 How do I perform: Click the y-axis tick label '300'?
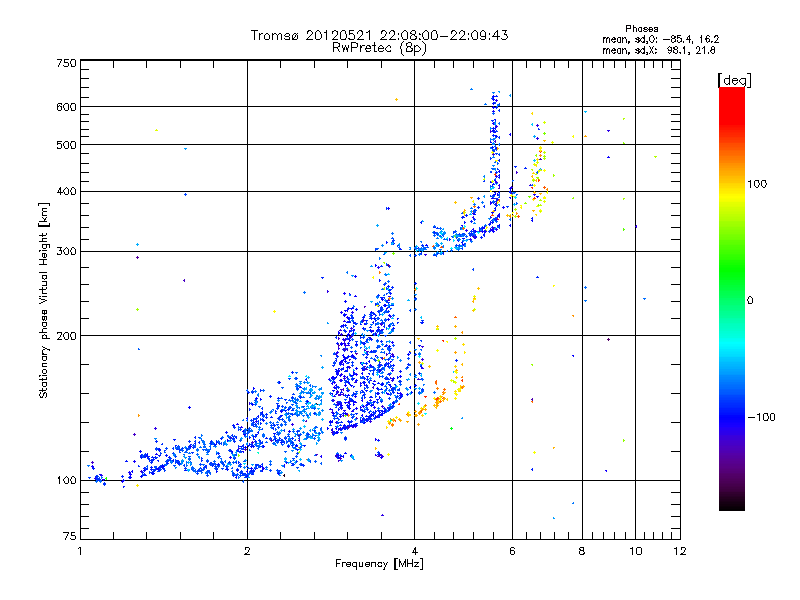click(x=67, y=251)
